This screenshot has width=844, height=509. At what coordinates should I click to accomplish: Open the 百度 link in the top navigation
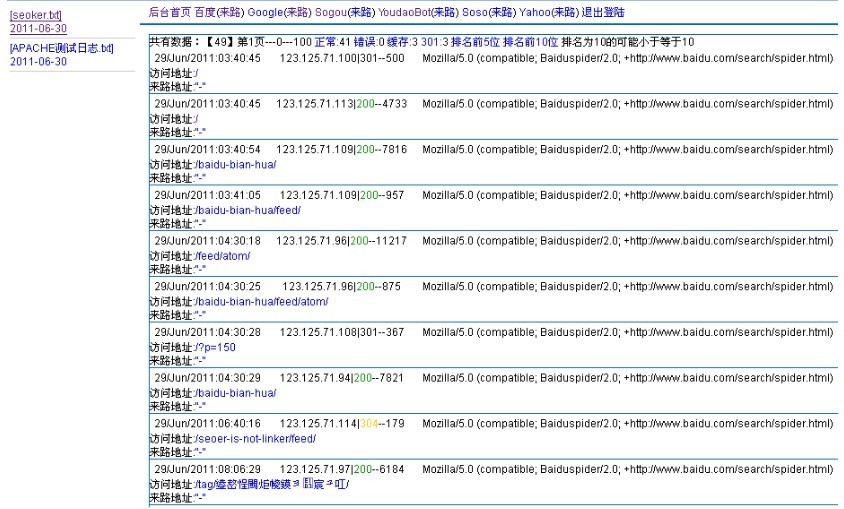point(205,12)
